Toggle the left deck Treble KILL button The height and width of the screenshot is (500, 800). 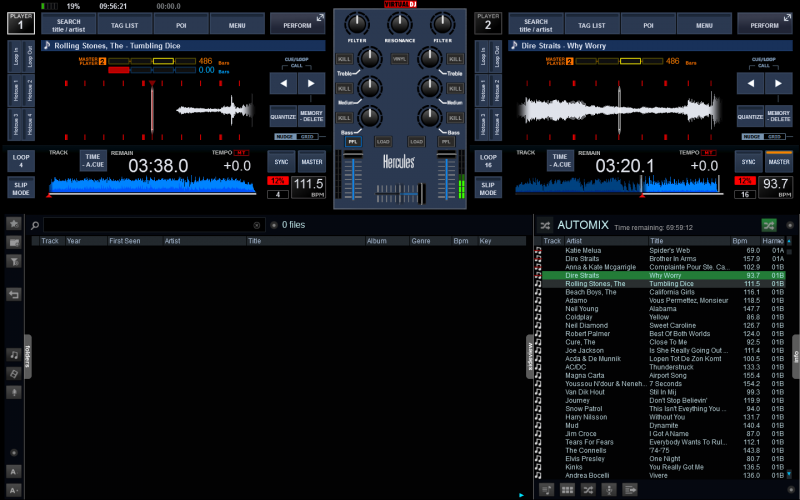point(344,59)
